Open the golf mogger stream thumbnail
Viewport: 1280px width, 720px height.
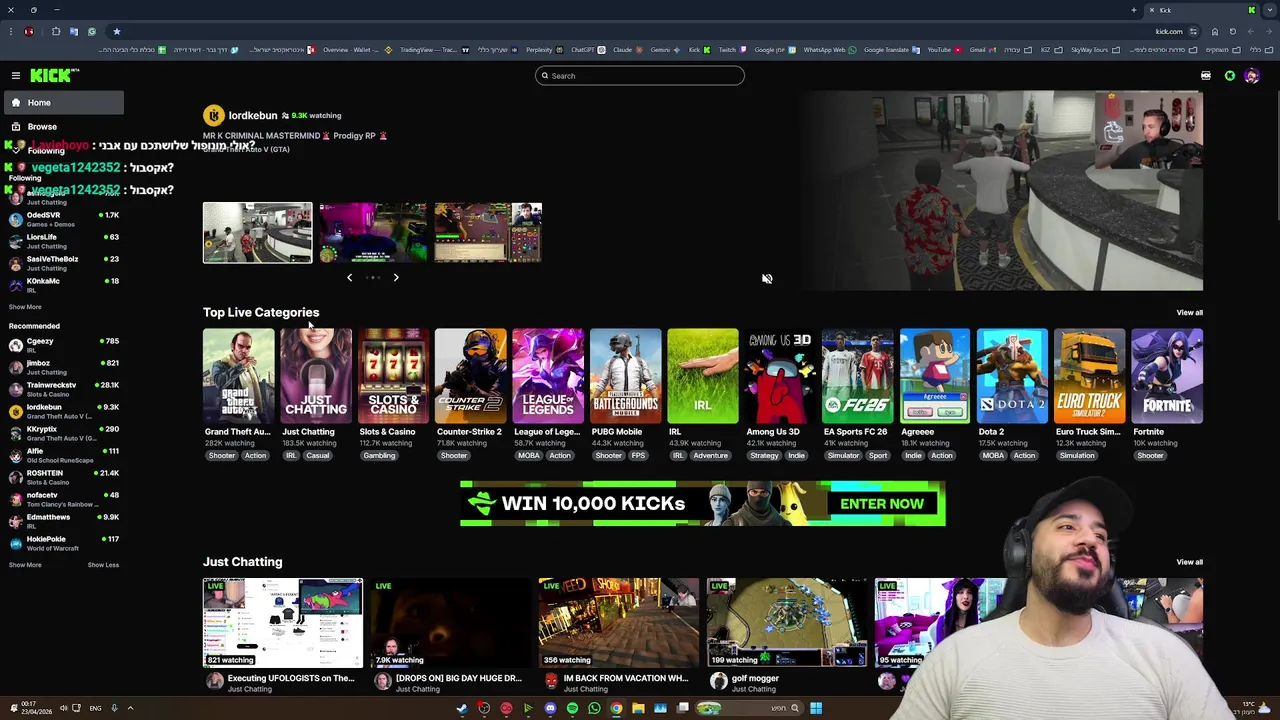pos(787,622)
